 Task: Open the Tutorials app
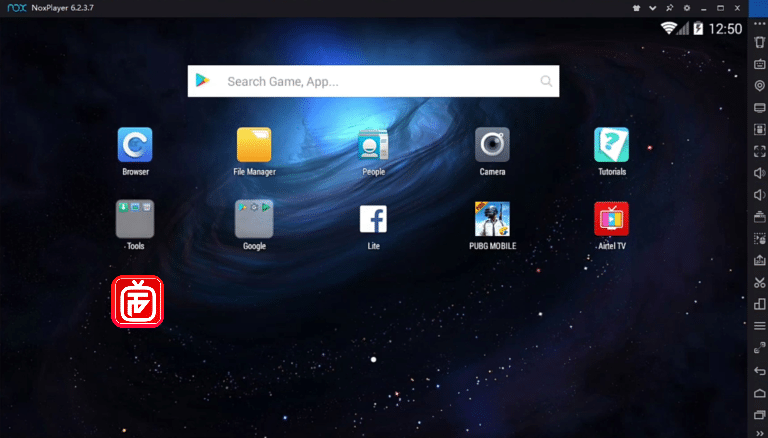(611, 145)
